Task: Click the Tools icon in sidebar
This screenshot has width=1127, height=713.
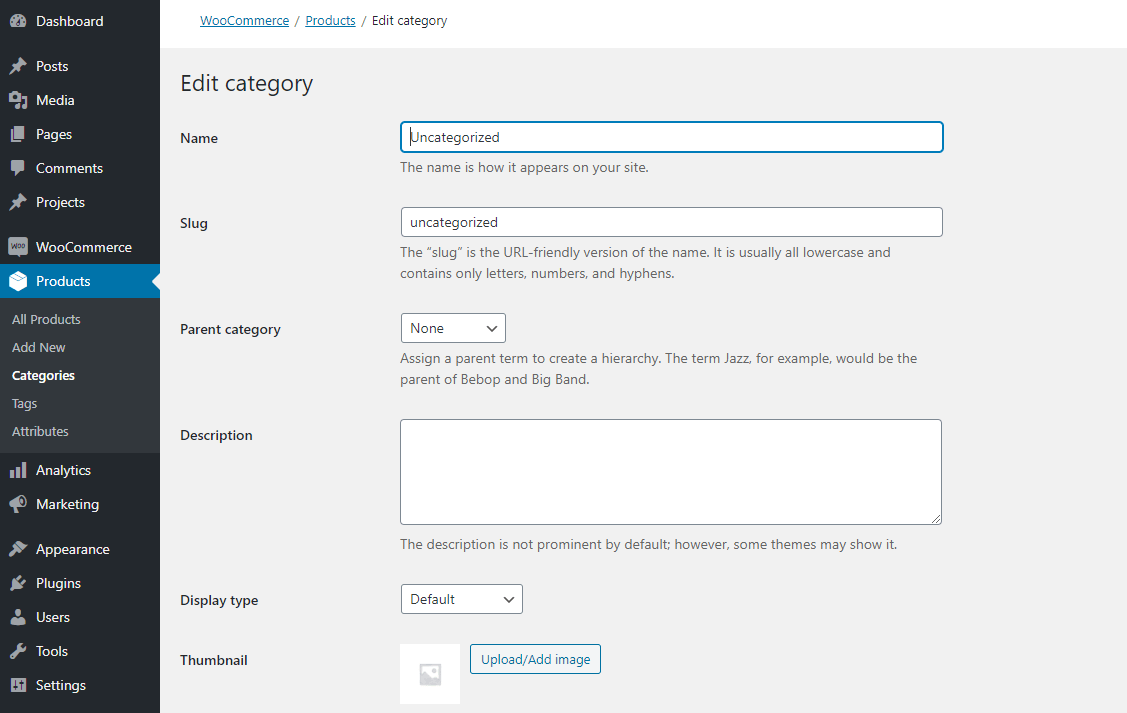Action: tap(20, 650)
